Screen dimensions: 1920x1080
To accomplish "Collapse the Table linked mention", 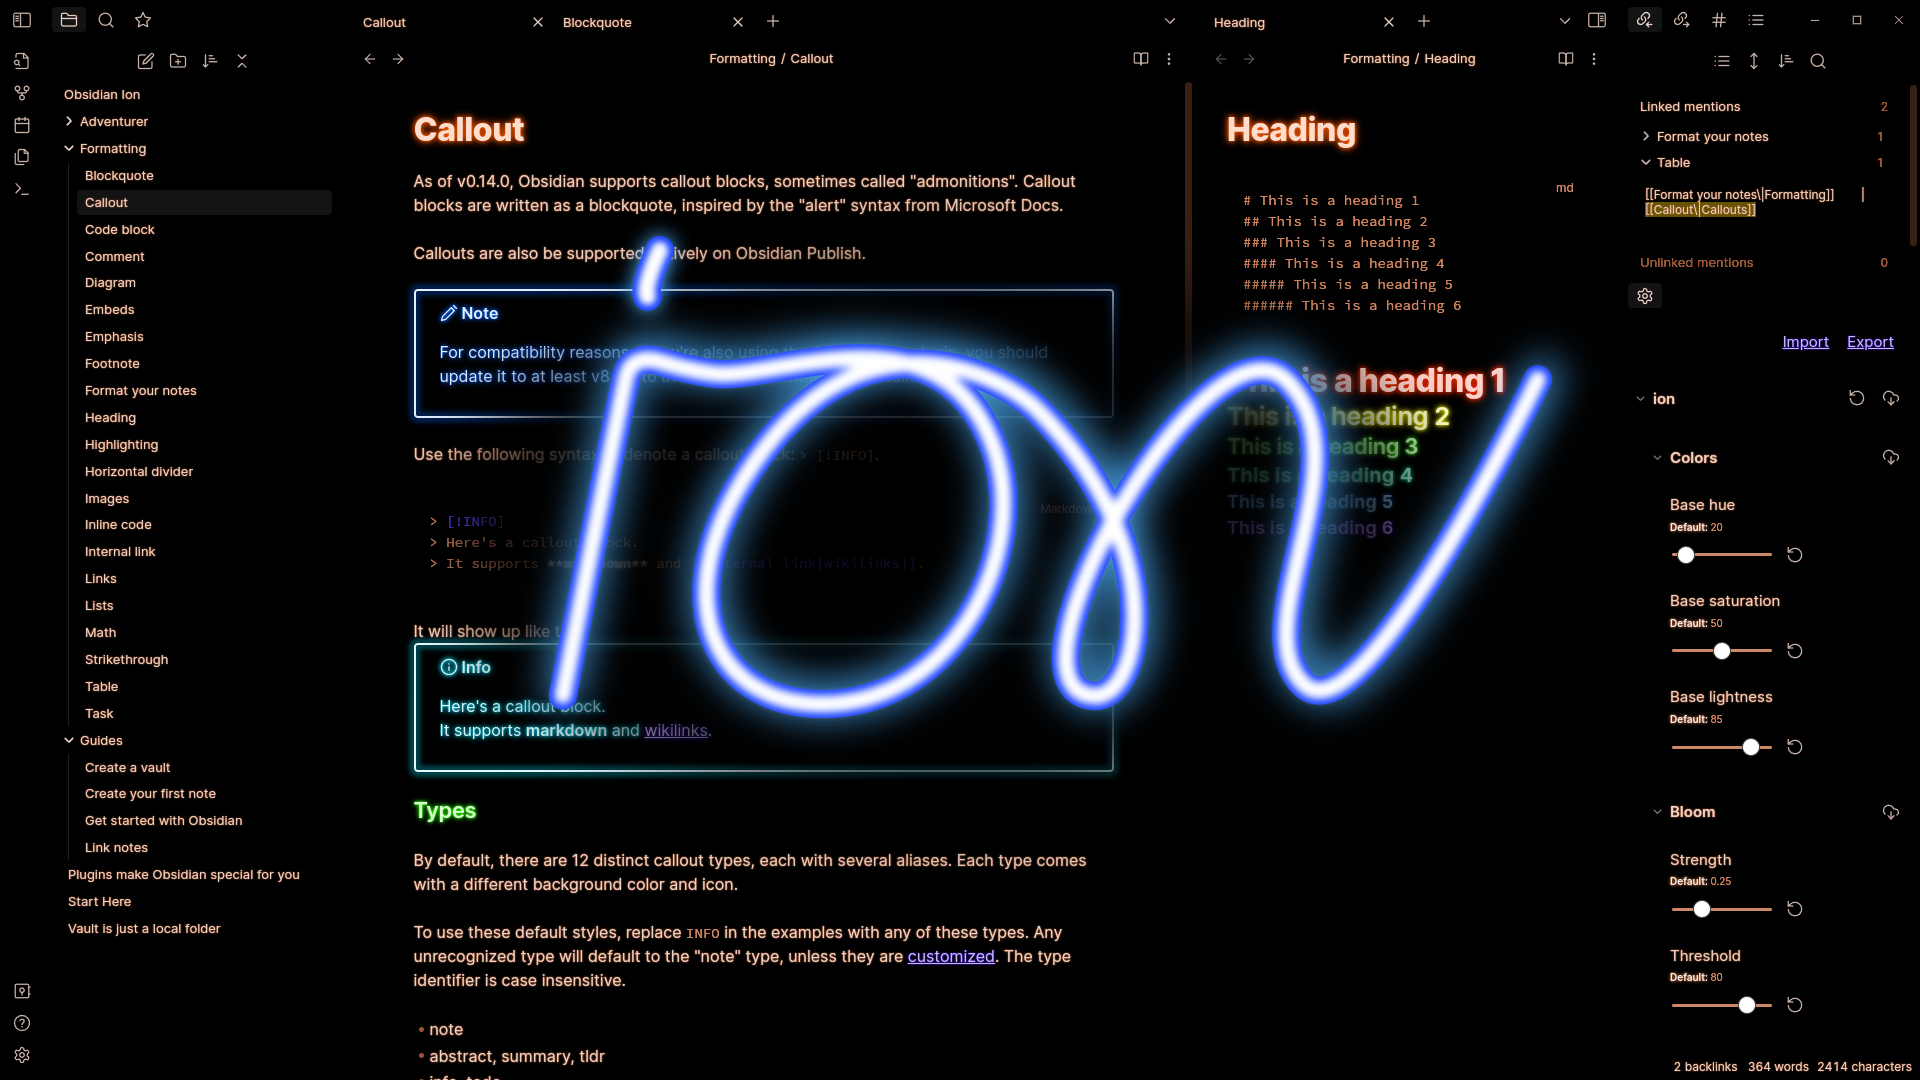I will (x=1646, y=162).
